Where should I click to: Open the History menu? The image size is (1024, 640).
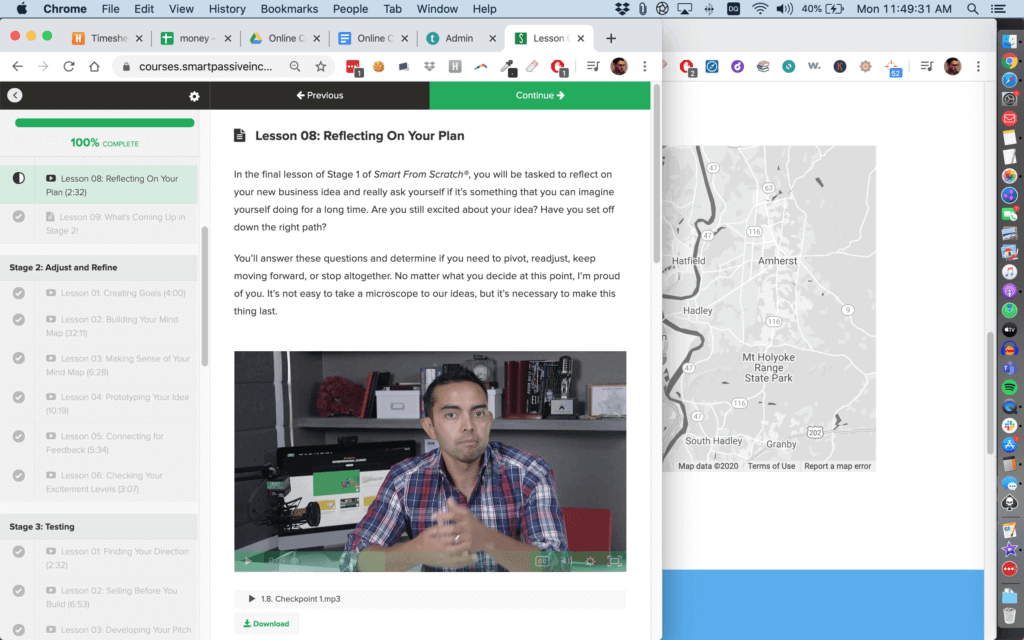[x=227, y=9]
